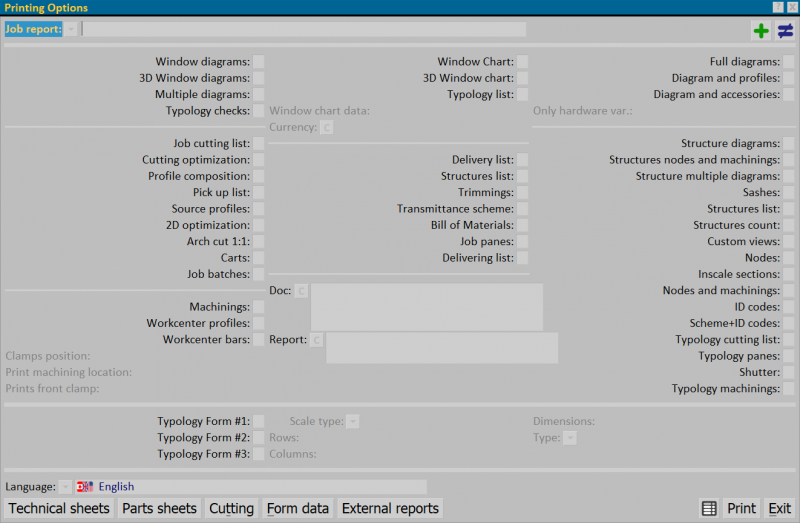Tick the 2D optimization checkbox
800x523 pixels.
[x=259, y=225]
